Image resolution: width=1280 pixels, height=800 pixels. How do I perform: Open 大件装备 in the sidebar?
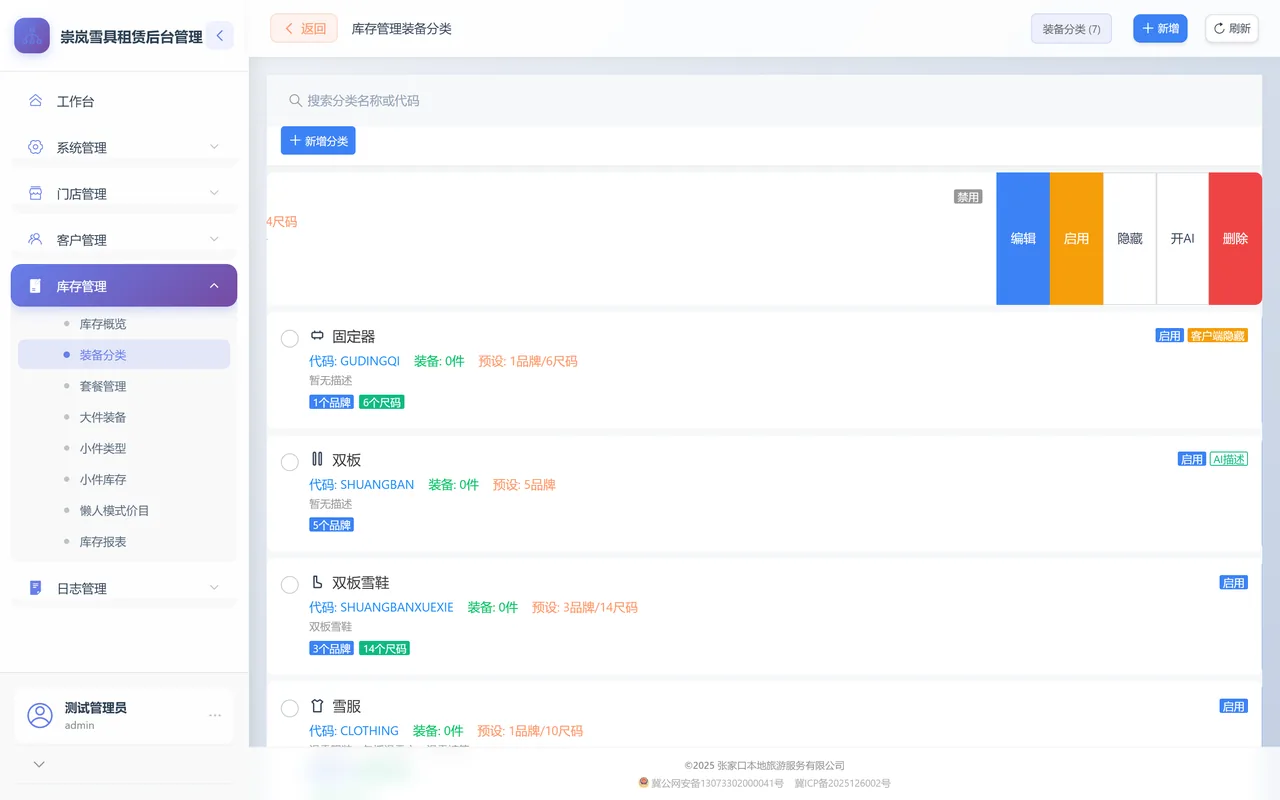[x=124, y=417]
